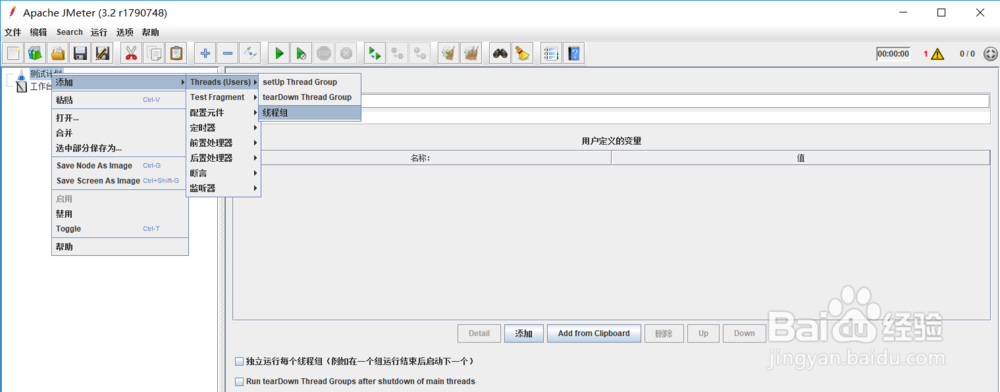Save the test plan with floppy icon

[80, 54]
